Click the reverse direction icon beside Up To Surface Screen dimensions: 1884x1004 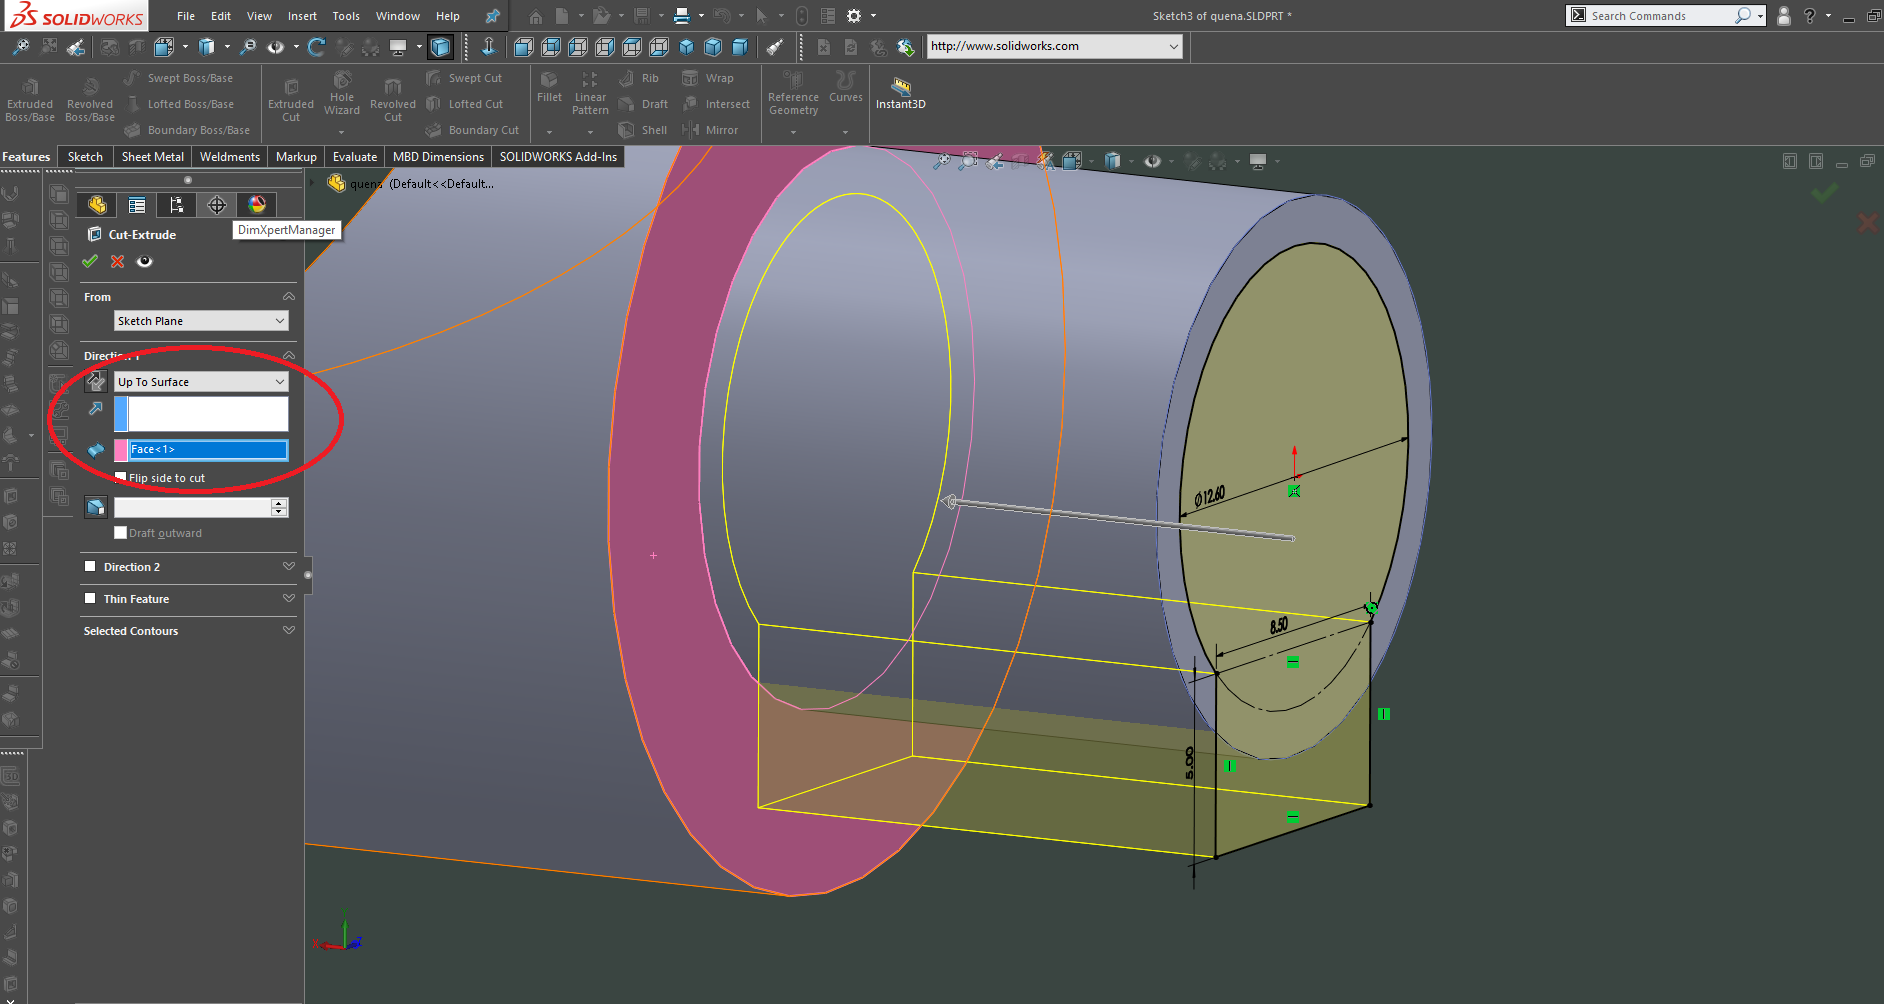coord(96,381)
